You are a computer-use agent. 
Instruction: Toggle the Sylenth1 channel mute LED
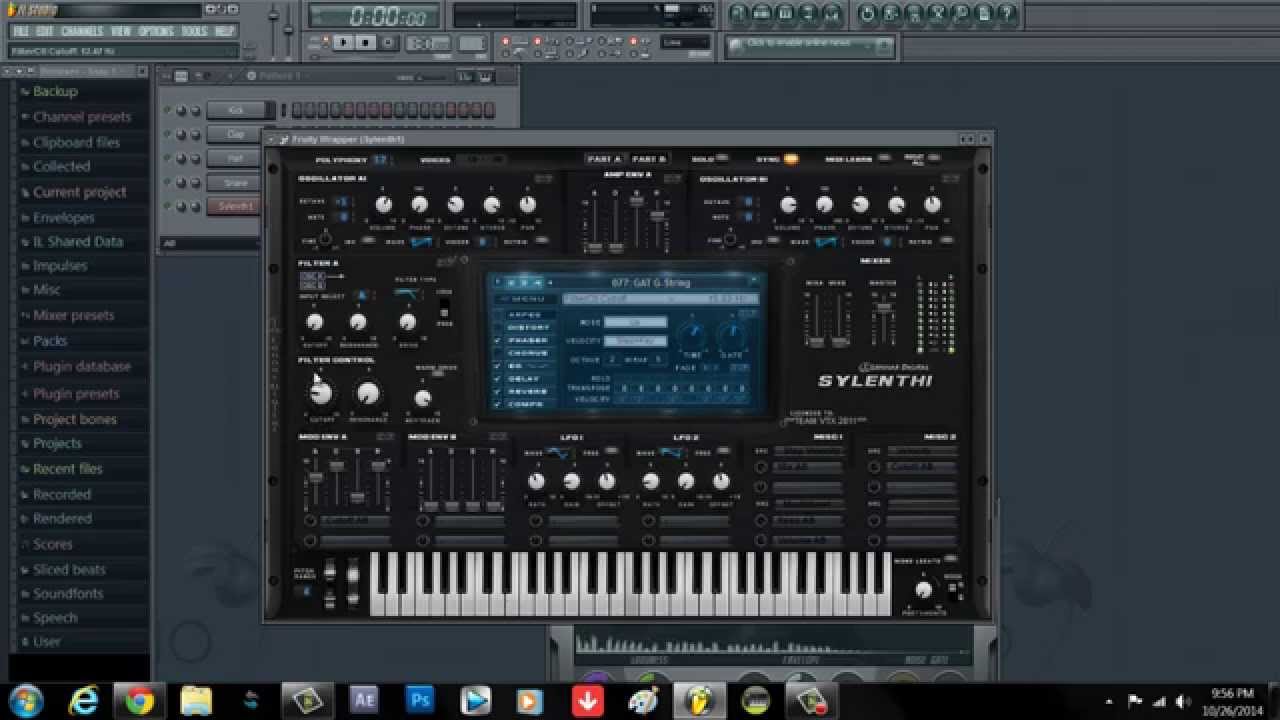(x=168, y=207)
